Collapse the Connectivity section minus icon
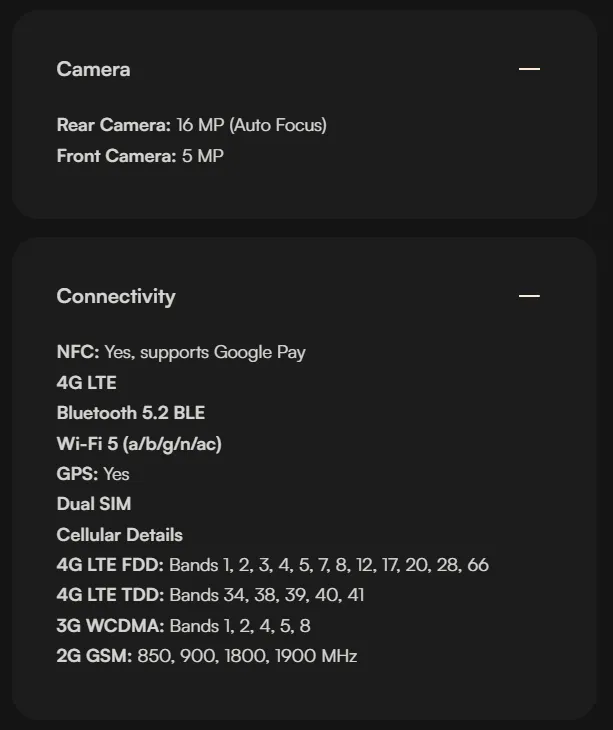 pyautogui.click(x=529, y=296)
